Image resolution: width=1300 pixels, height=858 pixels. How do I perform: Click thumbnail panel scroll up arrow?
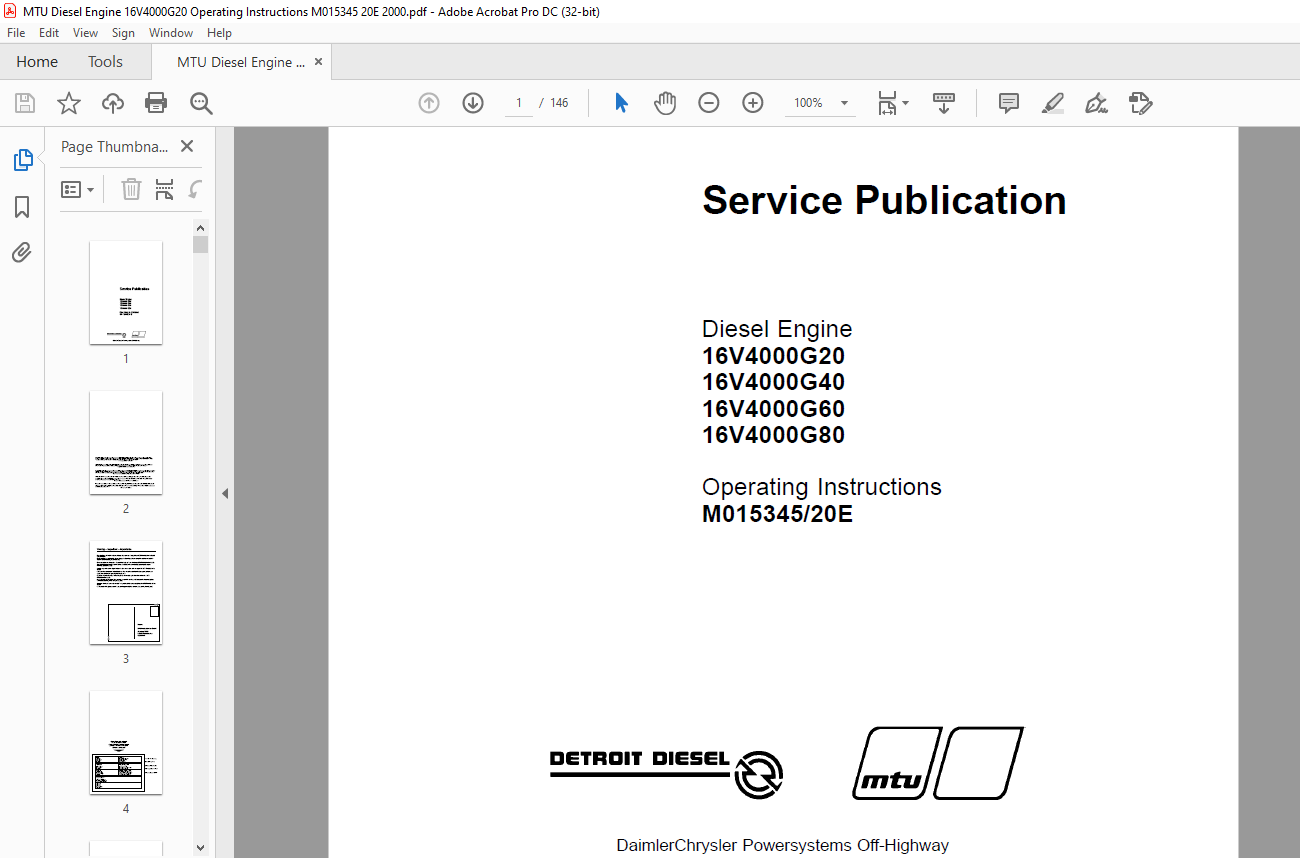click(x=201, y=227)
